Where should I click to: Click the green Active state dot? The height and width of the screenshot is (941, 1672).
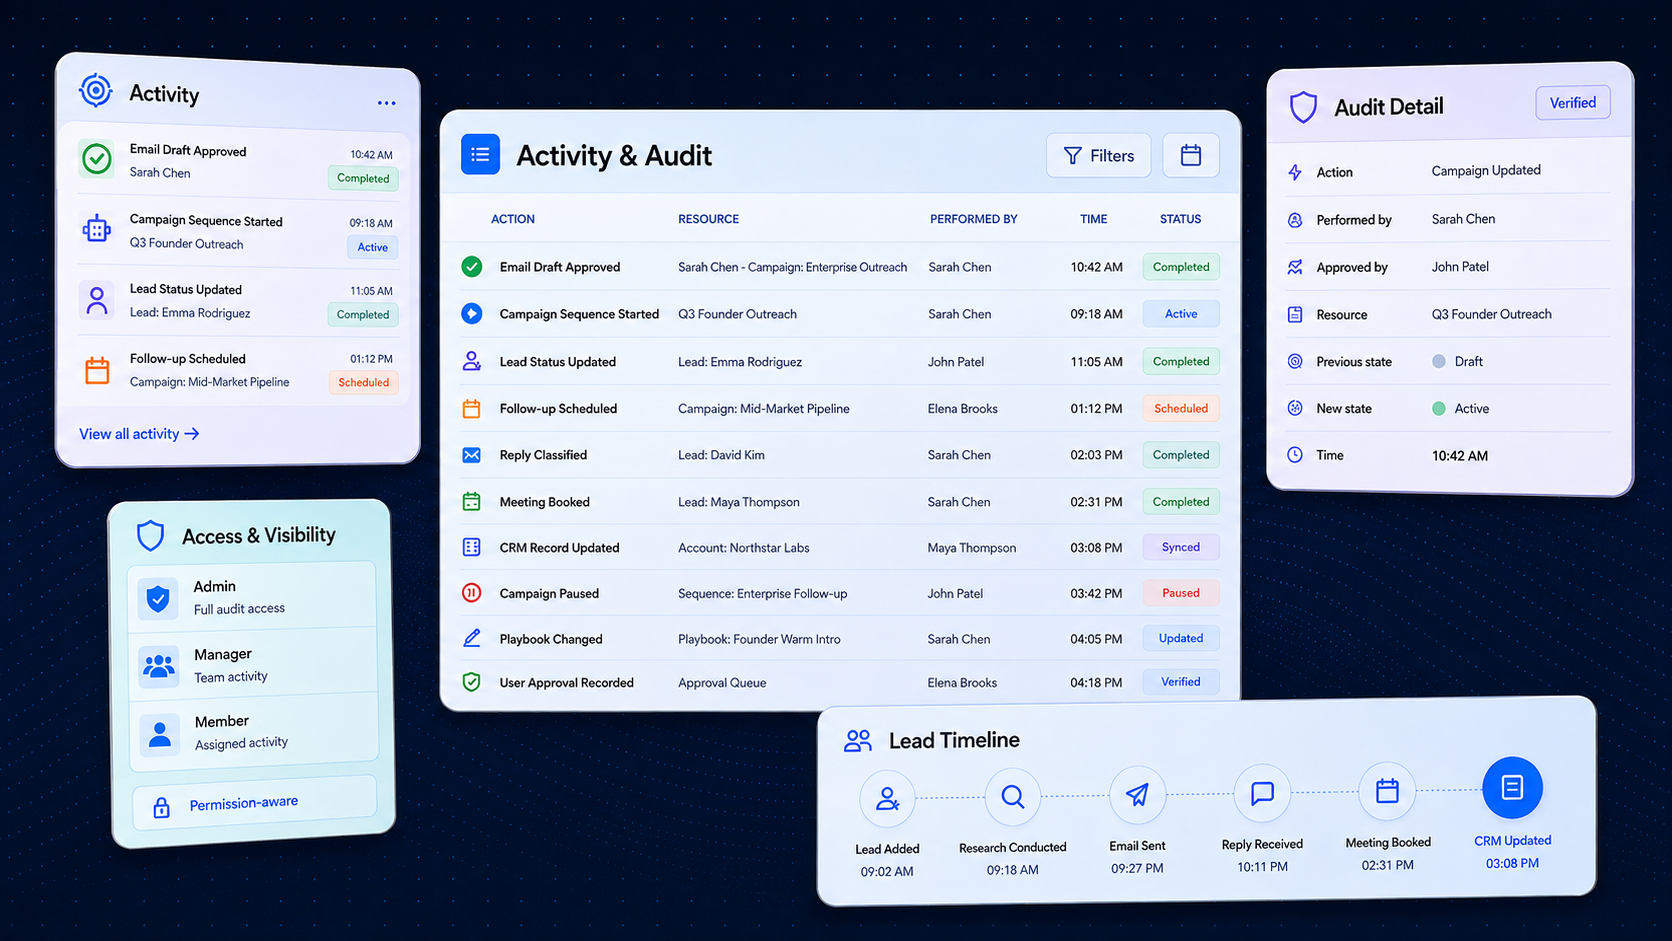coord(1439,408)
